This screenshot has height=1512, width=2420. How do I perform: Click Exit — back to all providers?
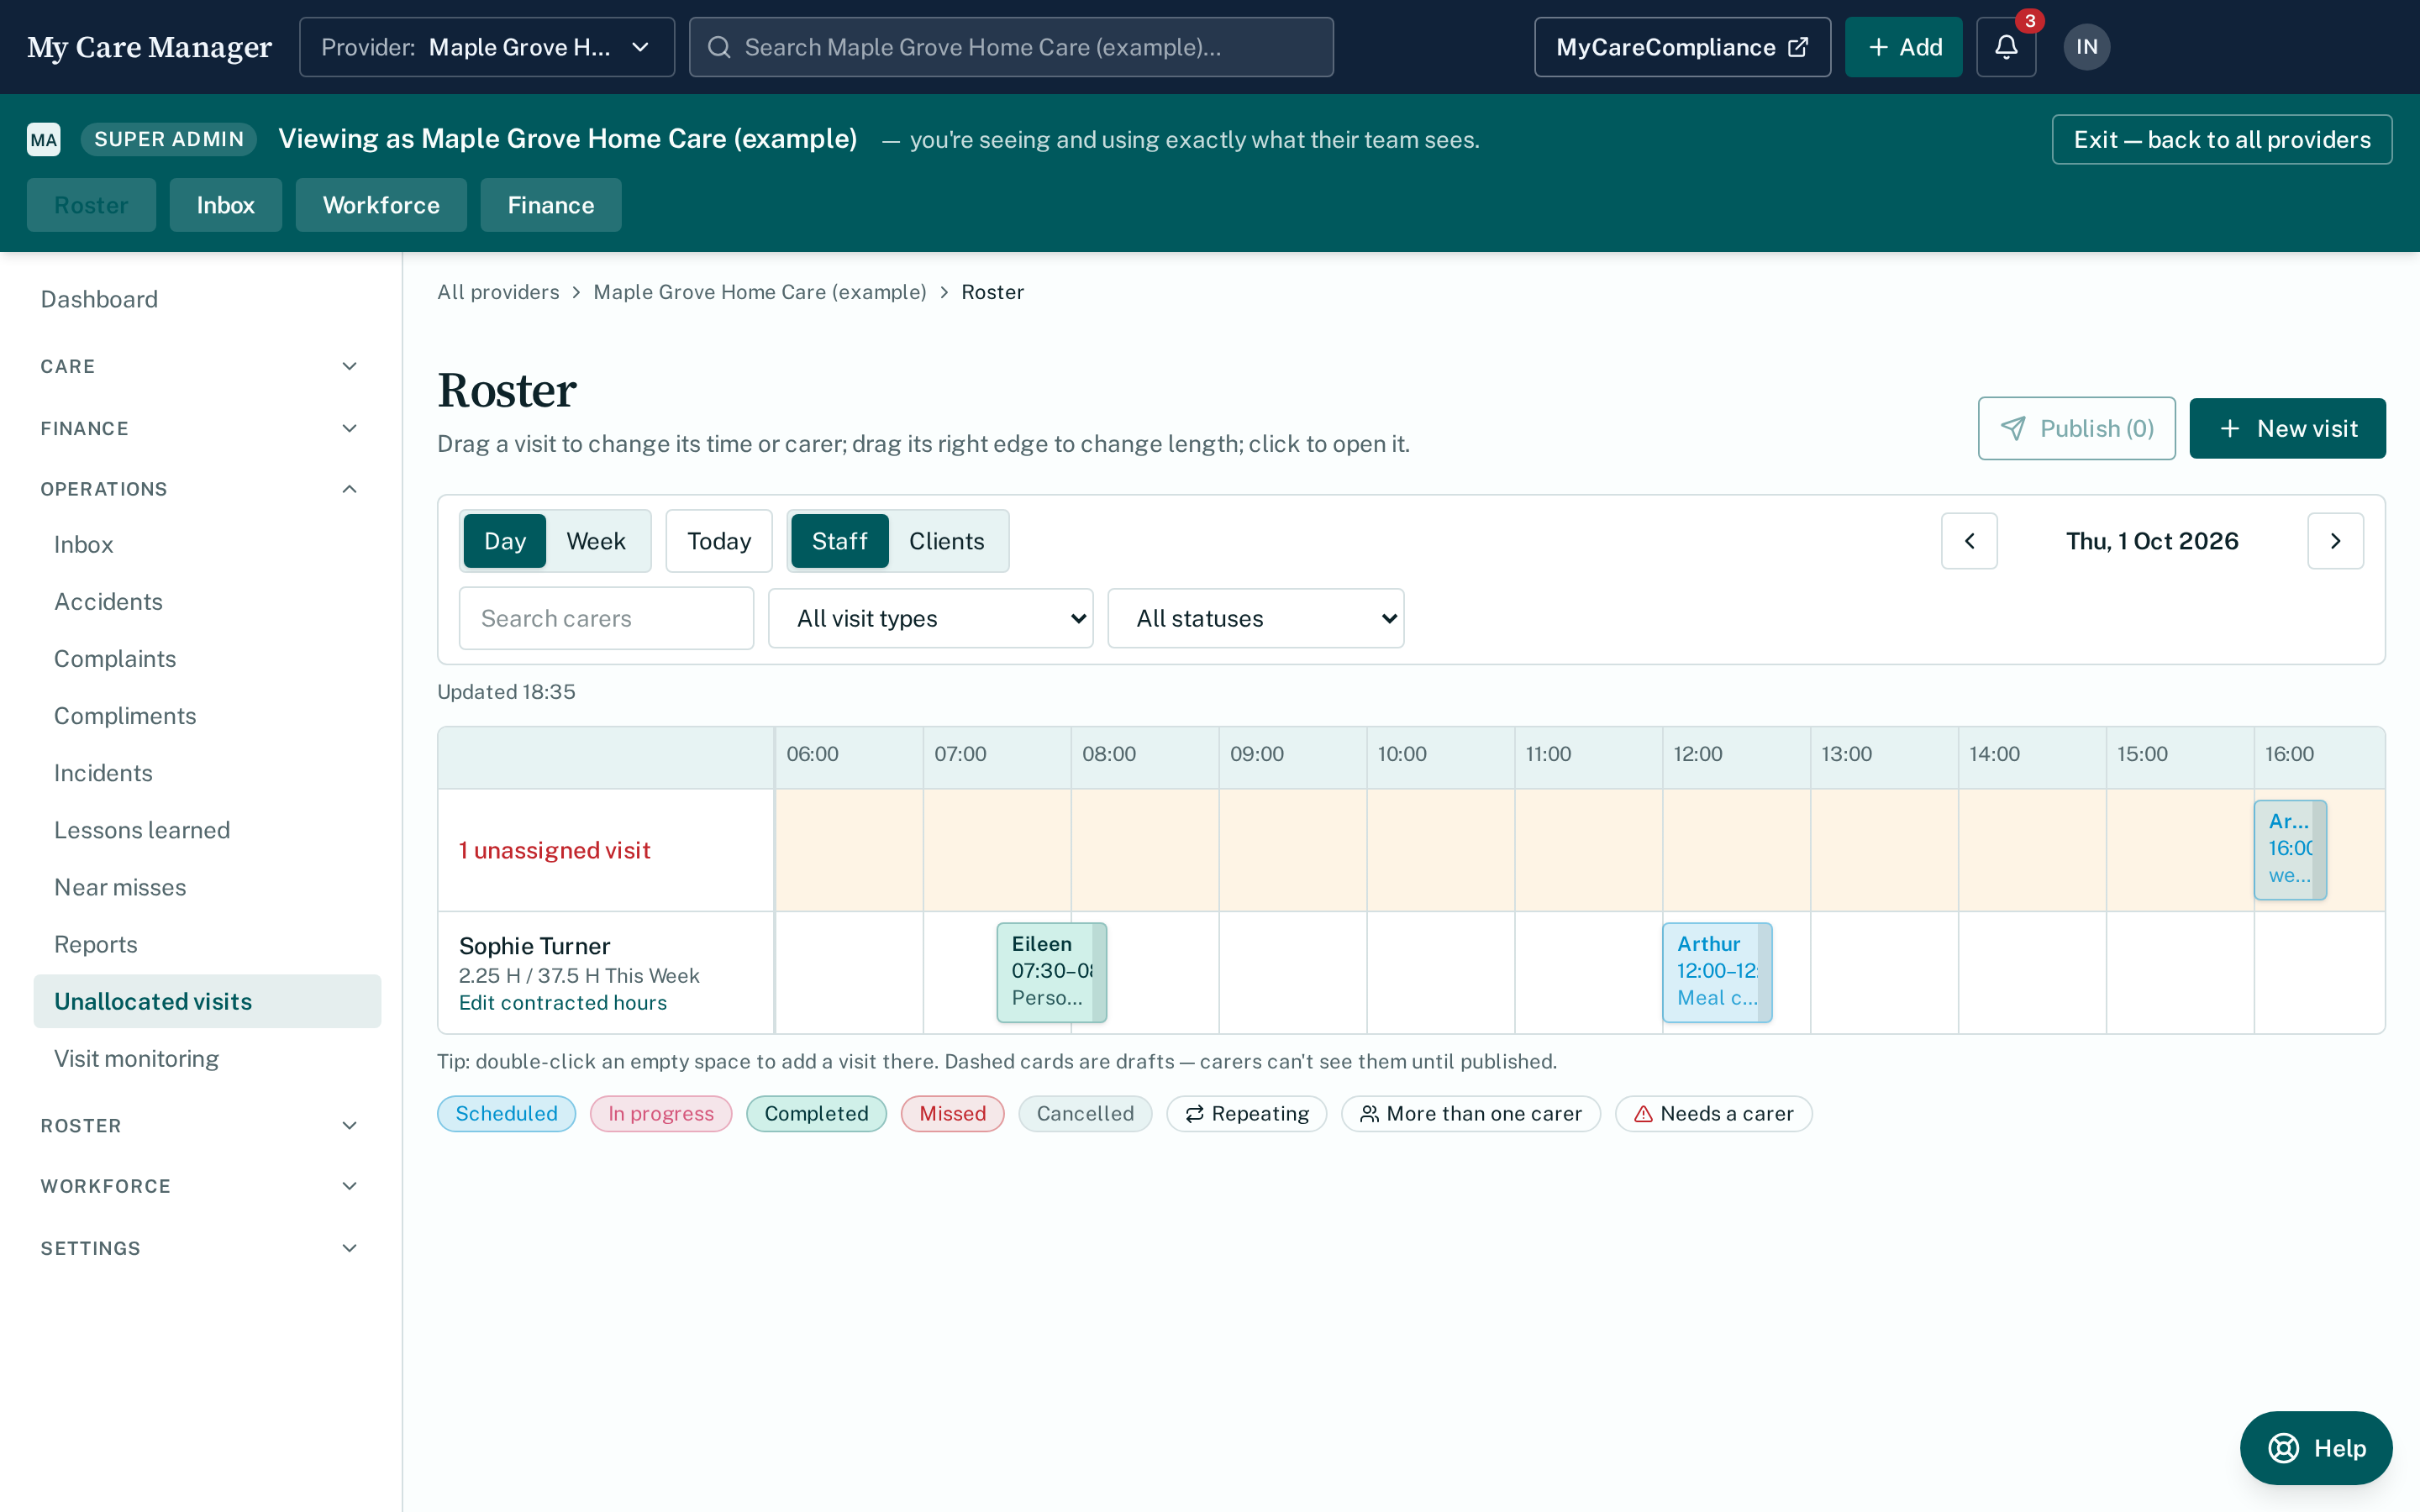click(x=2221, y=139)
